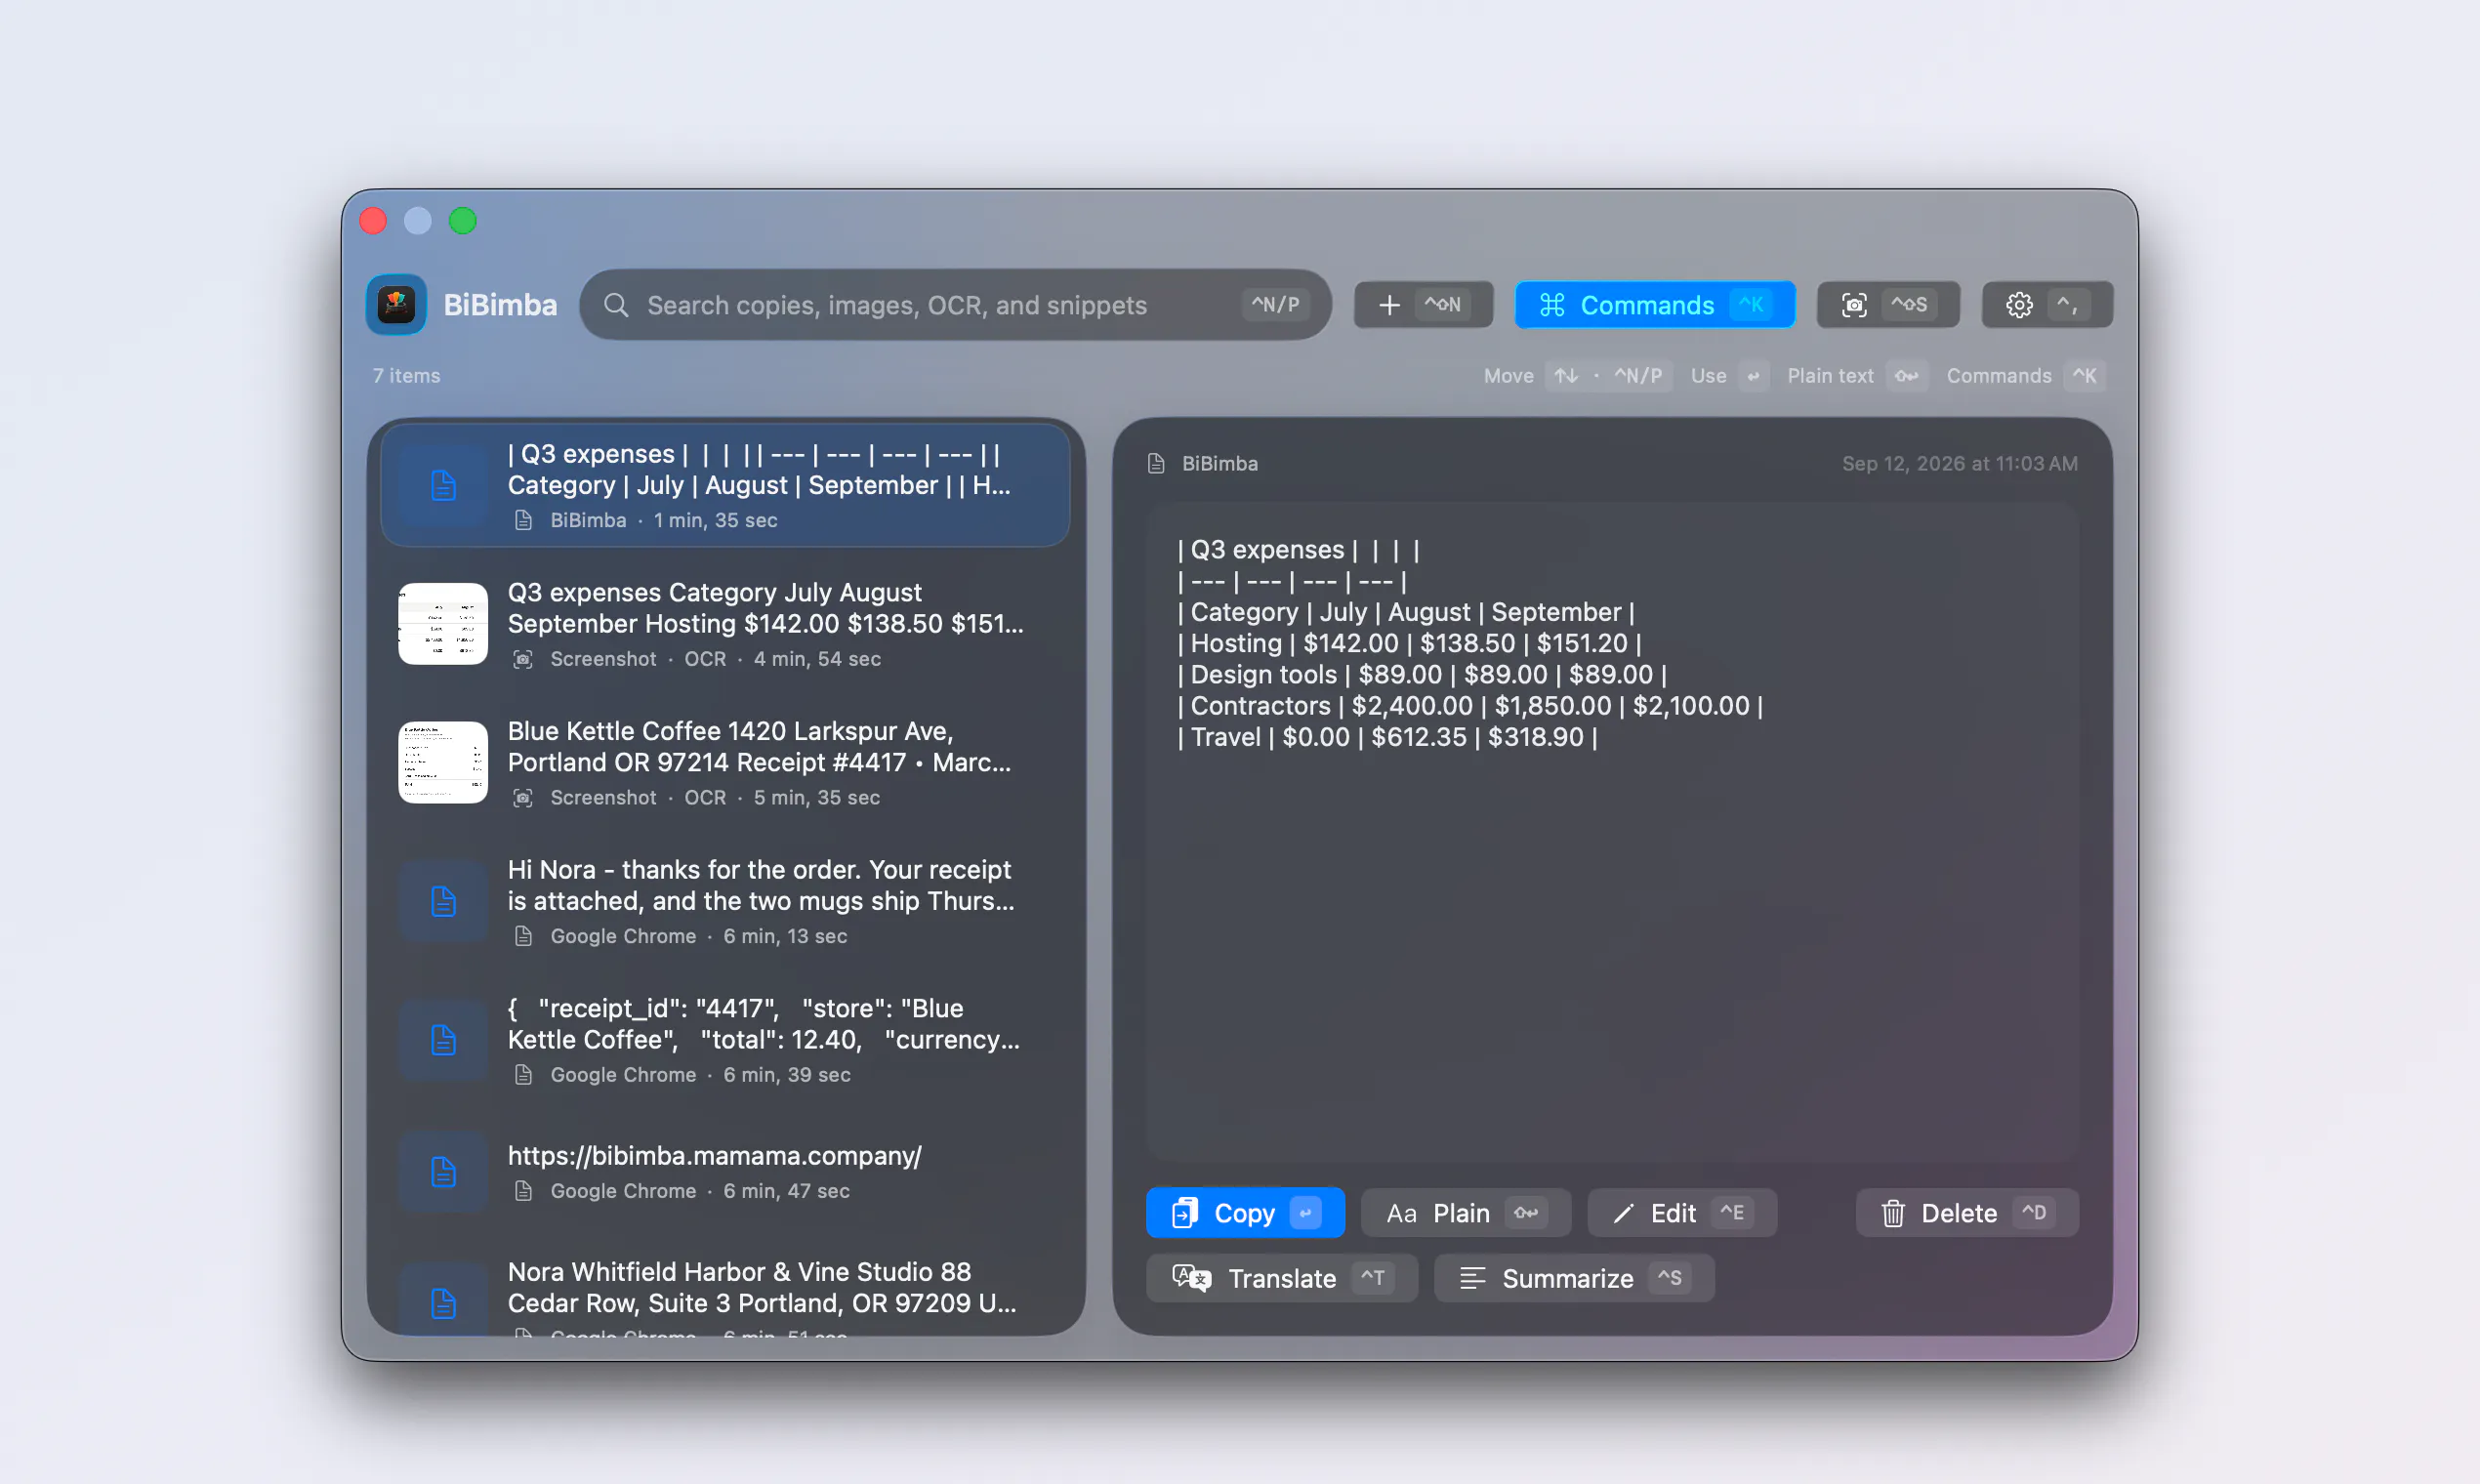The height and width of the screenshot is (1484, 2480).
Task: Click the Translate language icon
Action: (x=1191, y=1278)
